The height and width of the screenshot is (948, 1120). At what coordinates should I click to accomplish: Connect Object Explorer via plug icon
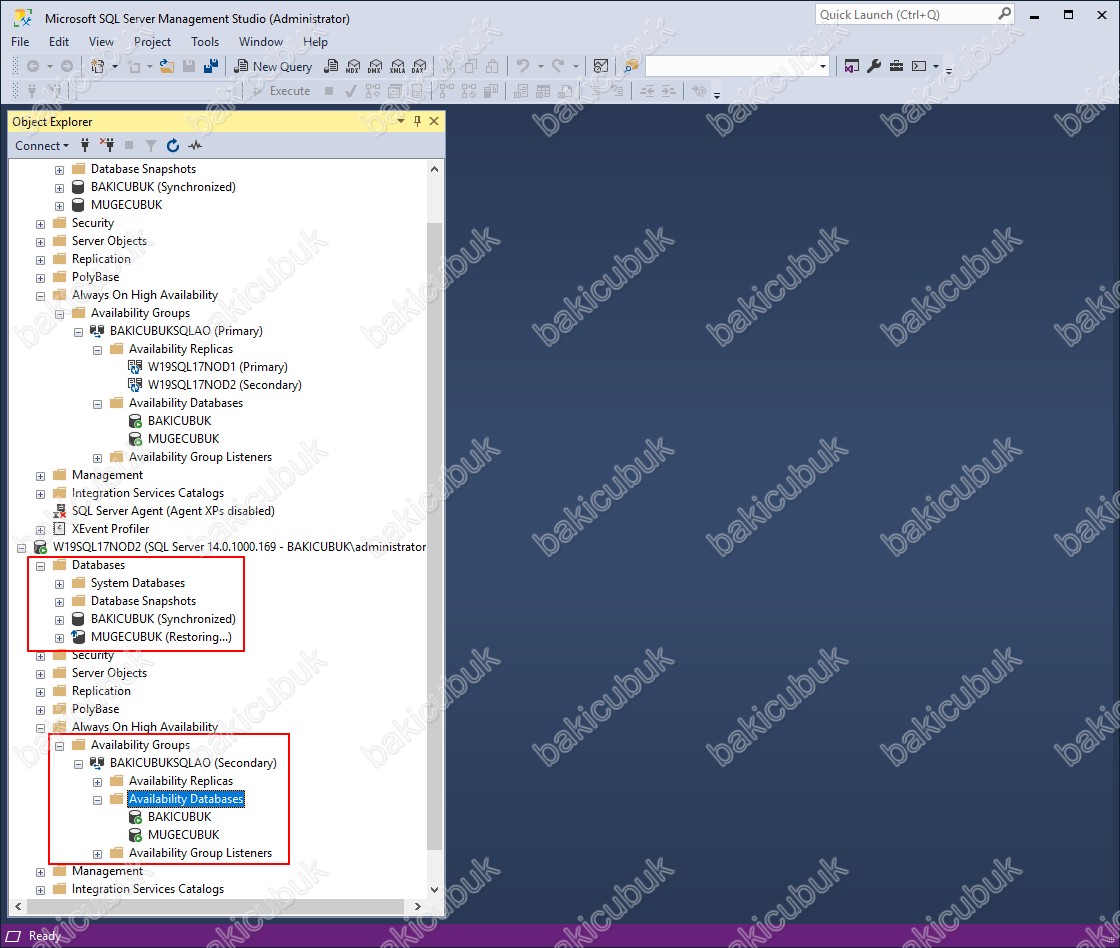(x=85, y=146)
